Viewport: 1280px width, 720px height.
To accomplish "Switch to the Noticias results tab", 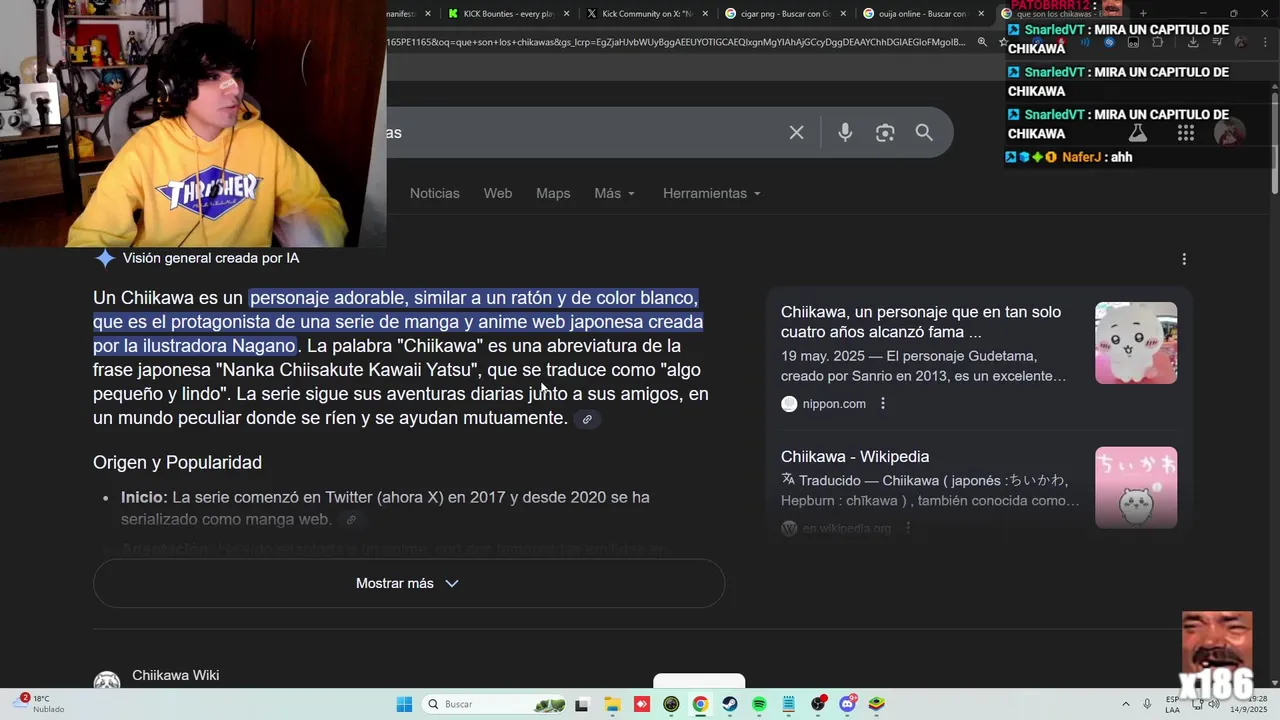I will coord(435,193).
